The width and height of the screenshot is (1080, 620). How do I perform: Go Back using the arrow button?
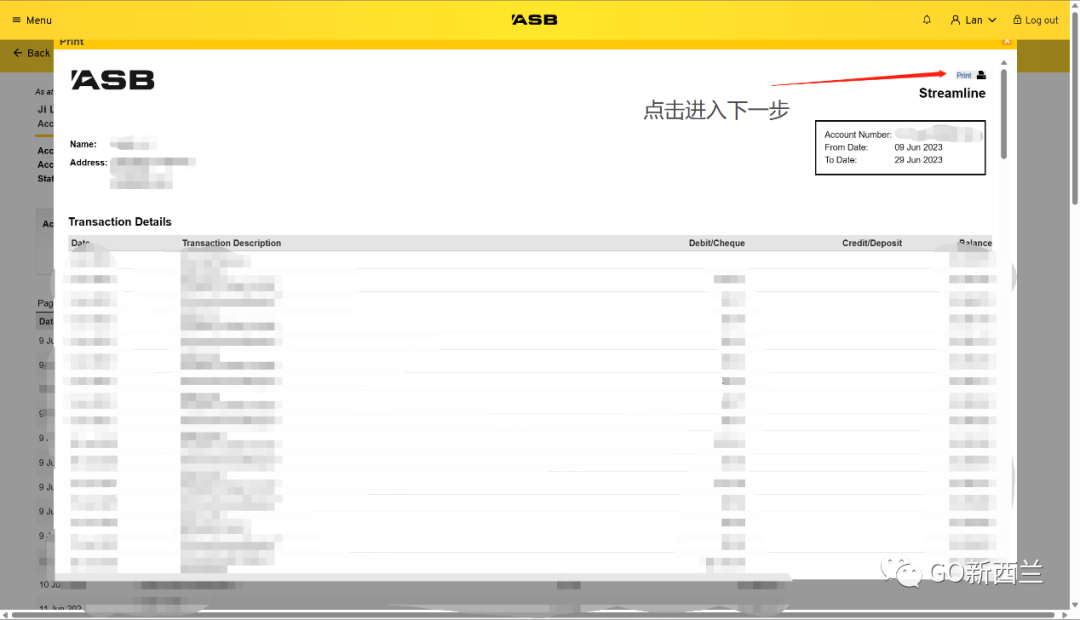pos(32,53)
